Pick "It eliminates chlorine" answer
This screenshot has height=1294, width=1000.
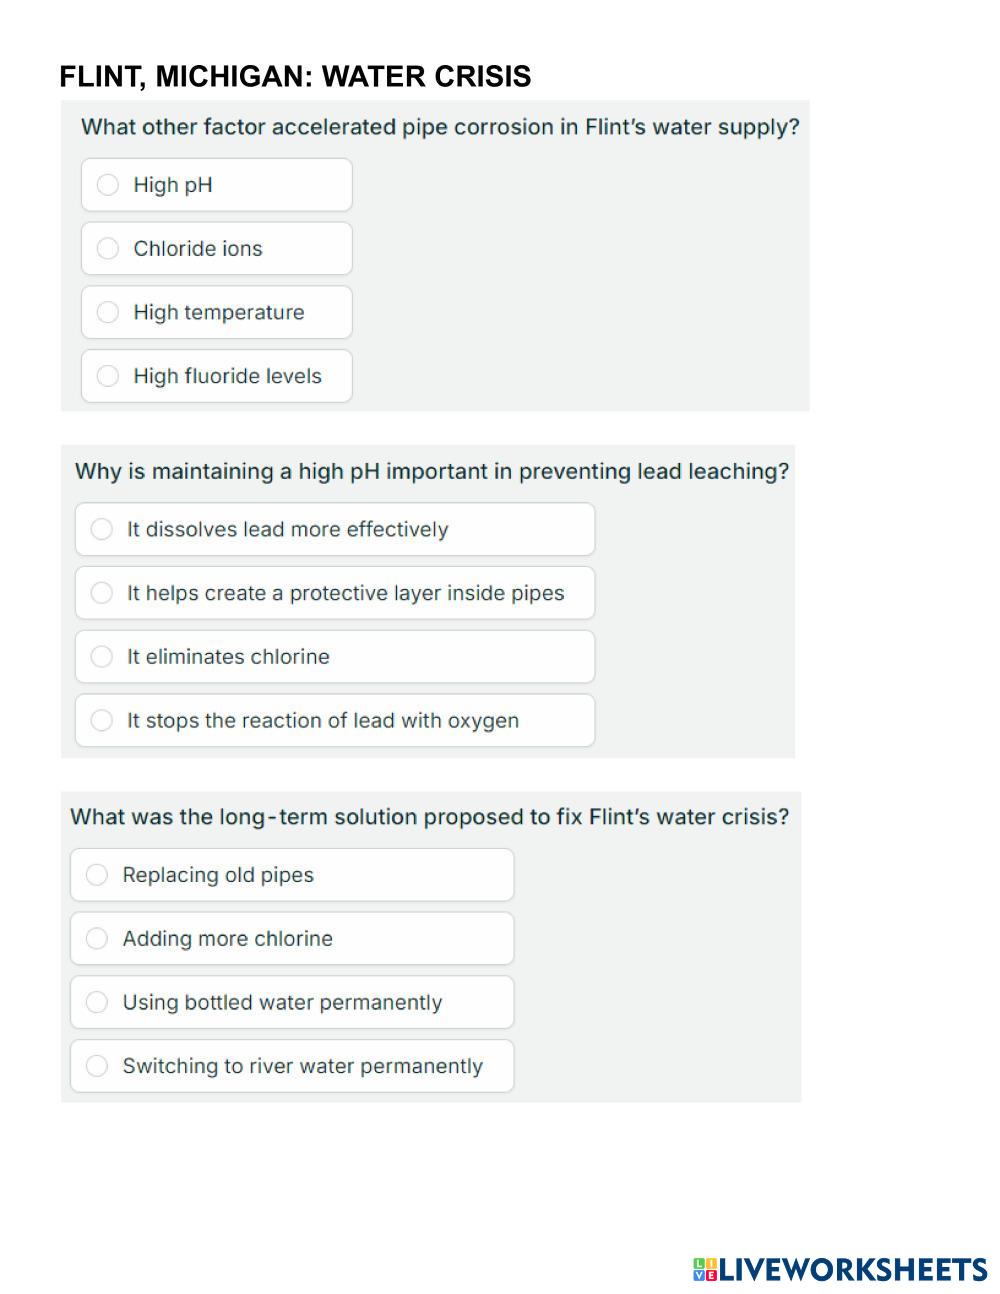tap(102, 657)
